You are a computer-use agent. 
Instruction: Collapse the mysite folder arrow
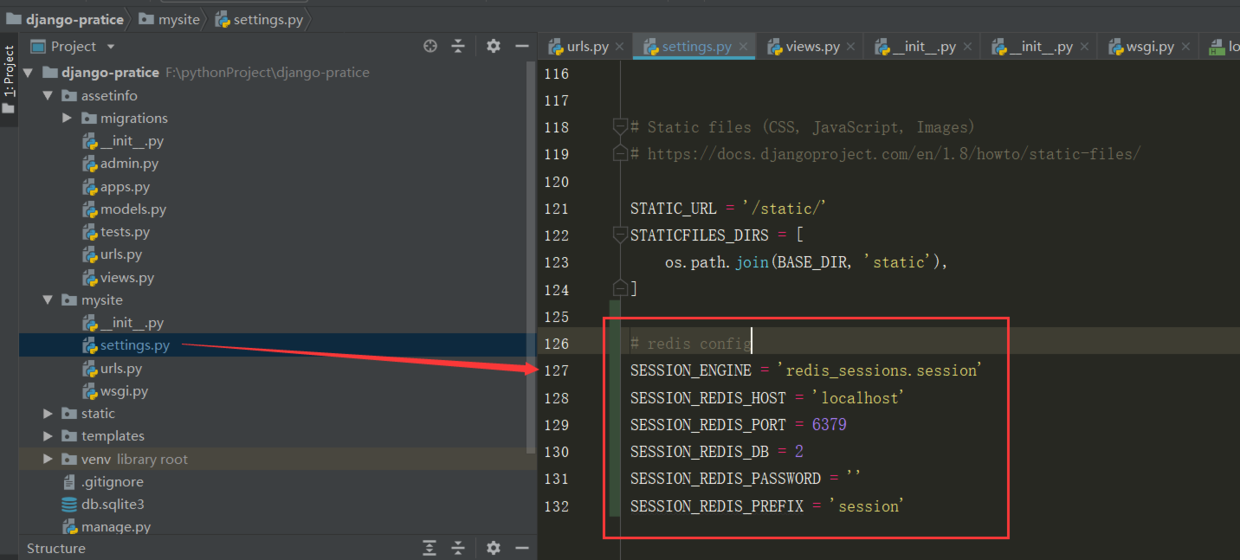click(47, 300)
